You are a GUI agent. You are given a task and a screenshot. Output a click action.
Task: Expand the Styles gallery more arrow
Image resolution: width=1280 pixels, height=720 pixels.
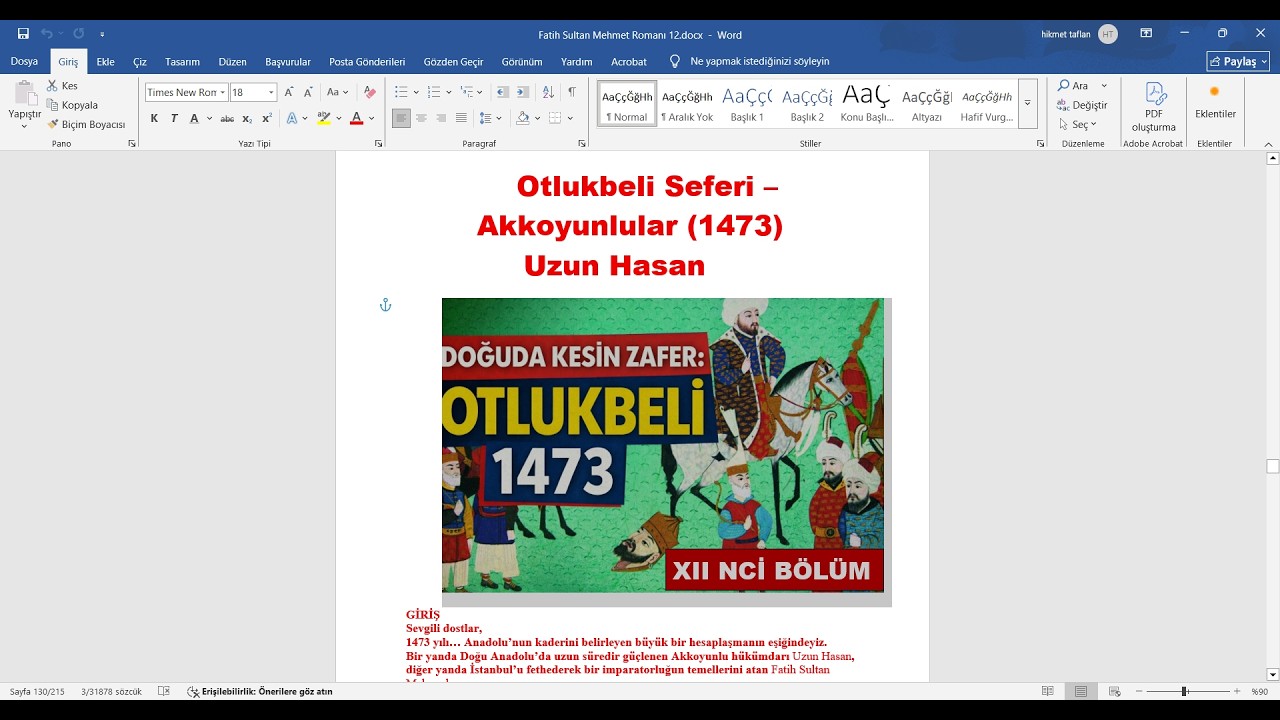[x=1027, y=103]
